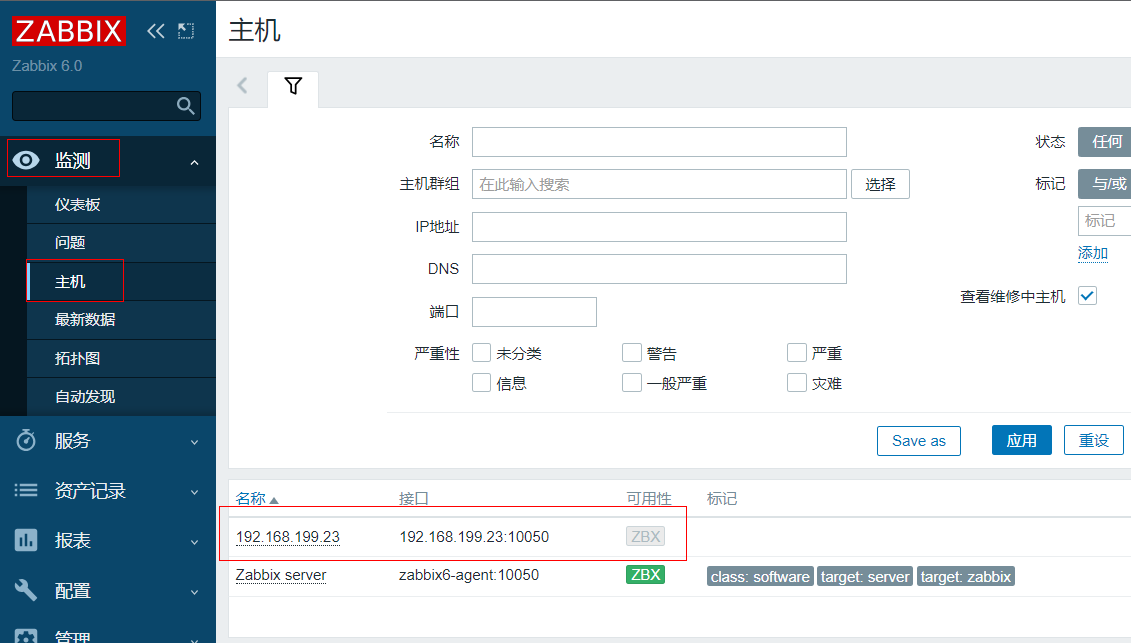Collapse the 监测 menu chevron
The width and height of the screenshot is (1131, 643).
(194, 162)
